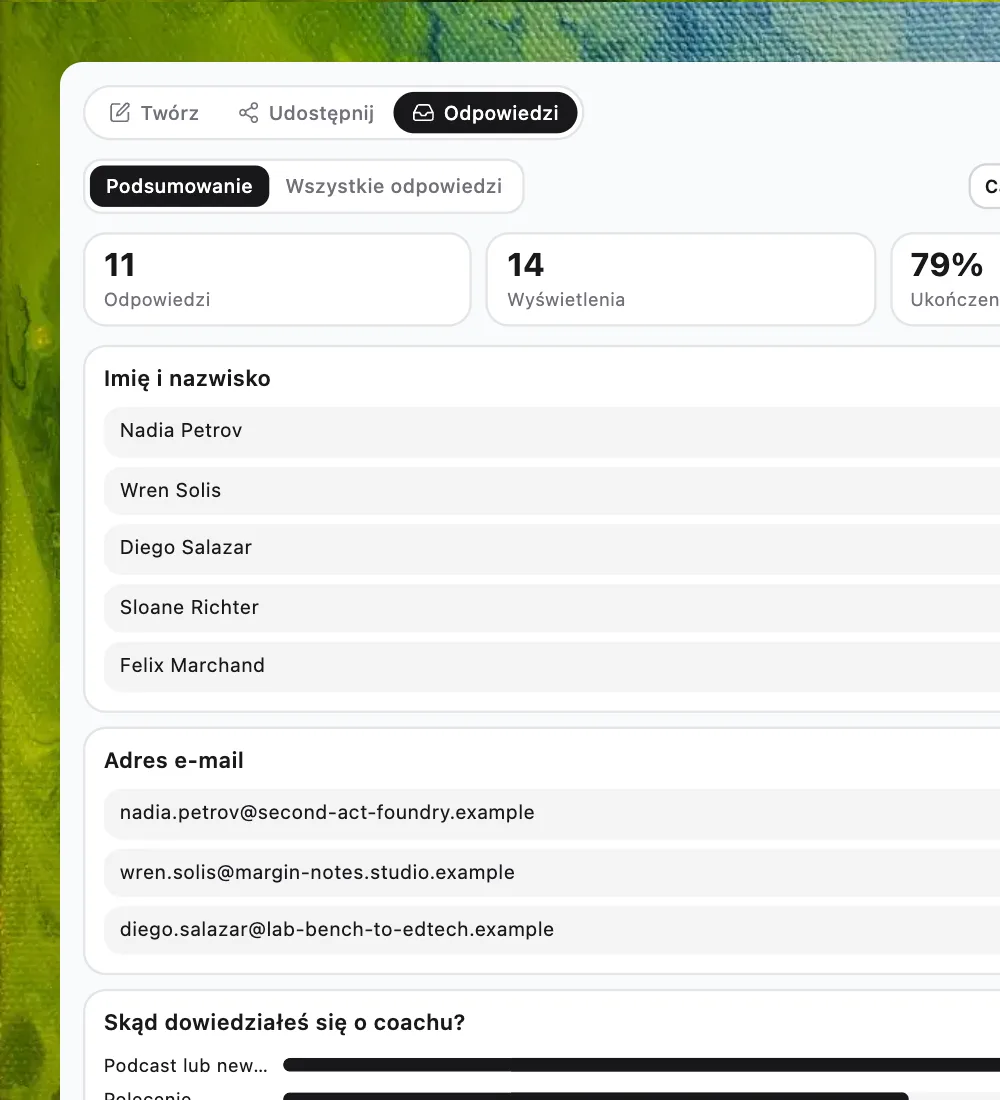Click the 'Podcast lub new...' bar label
Image resolution: width=1000 pixels, height=1100 pixels.
pyautogui.click(x=186, y=1066)
